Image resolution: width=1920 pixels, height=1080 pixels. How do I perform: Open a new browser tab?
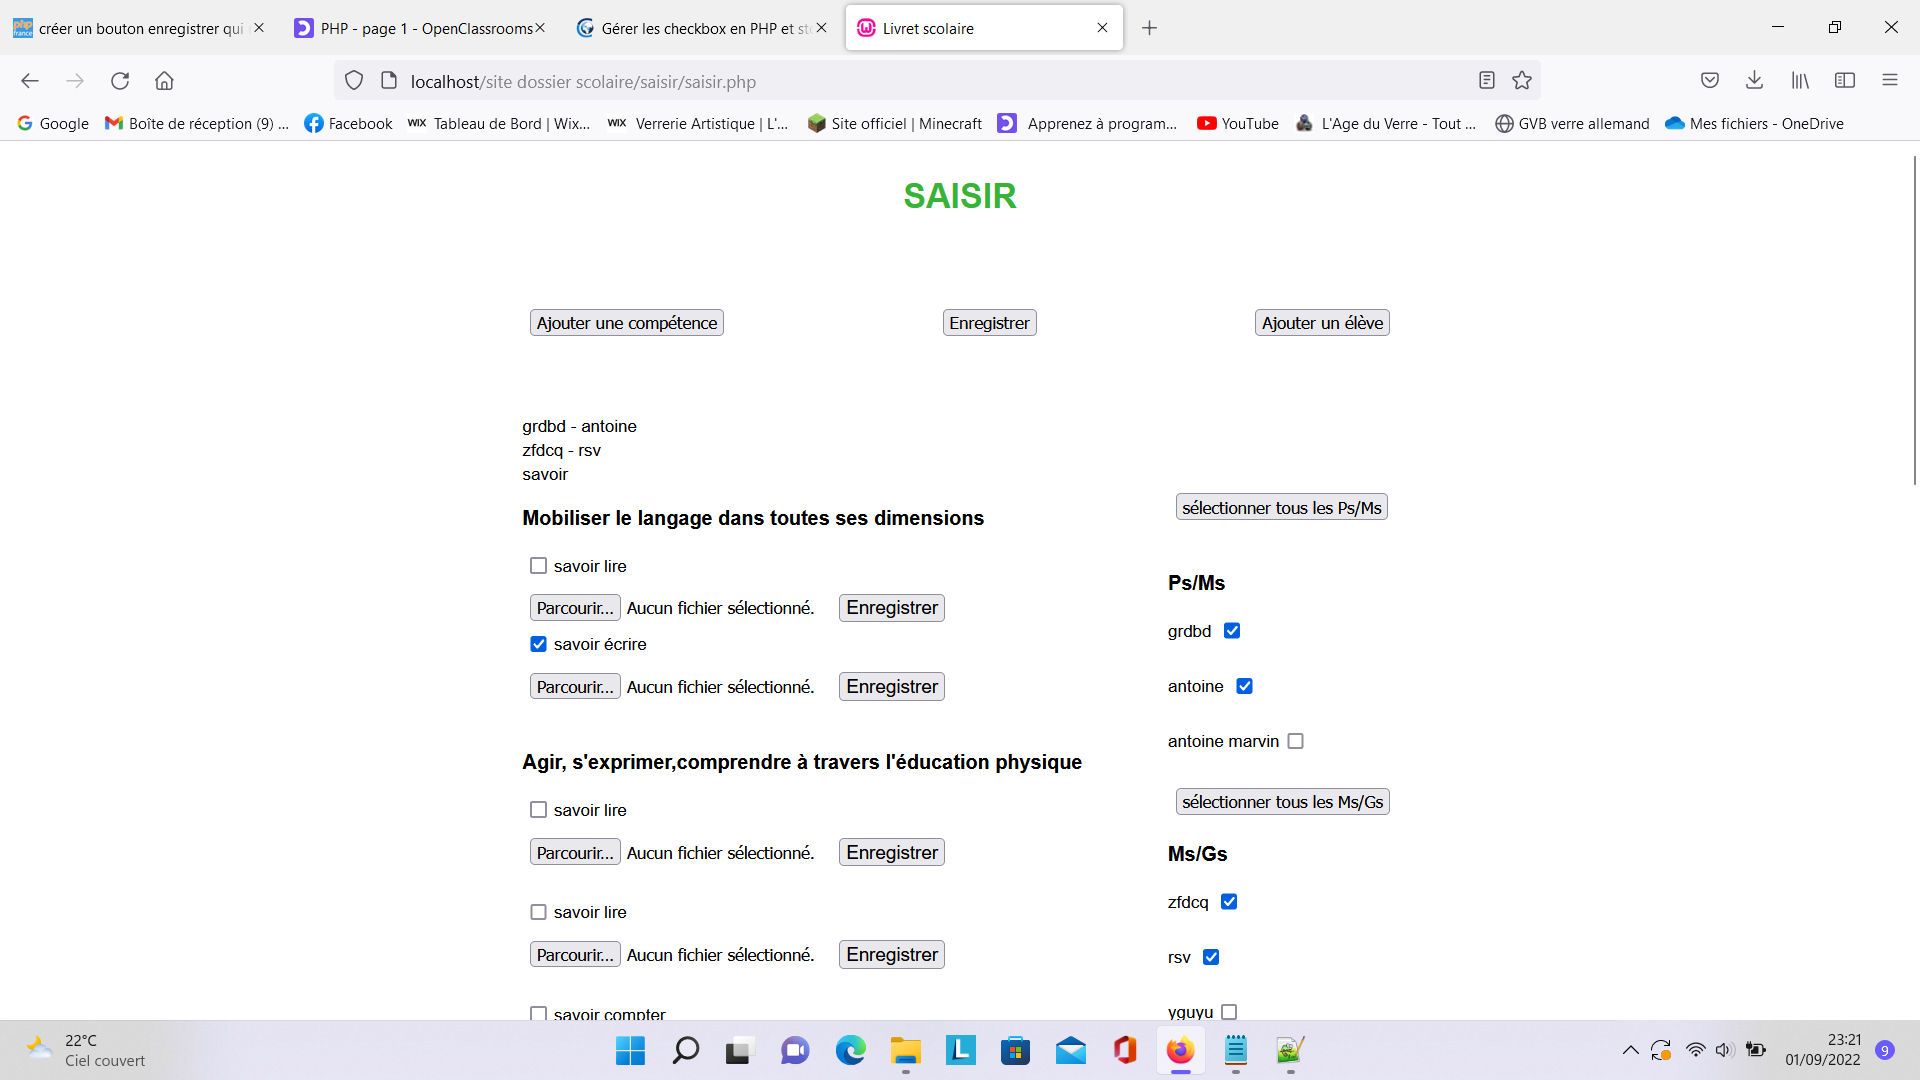[1148, 28]
